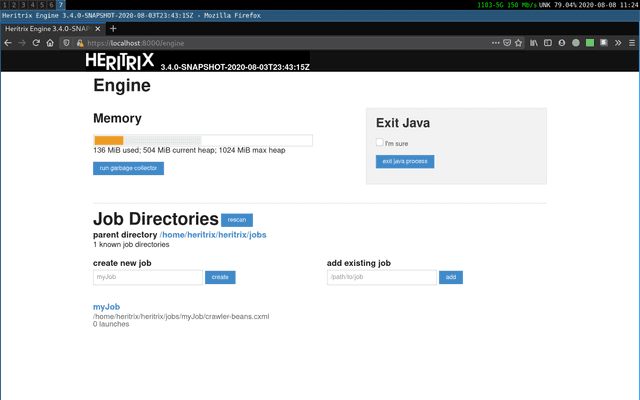This screenshot has width=640, height=400.
Task: Toggle the sidebar view icon
Action: click(x=548, y=42)
